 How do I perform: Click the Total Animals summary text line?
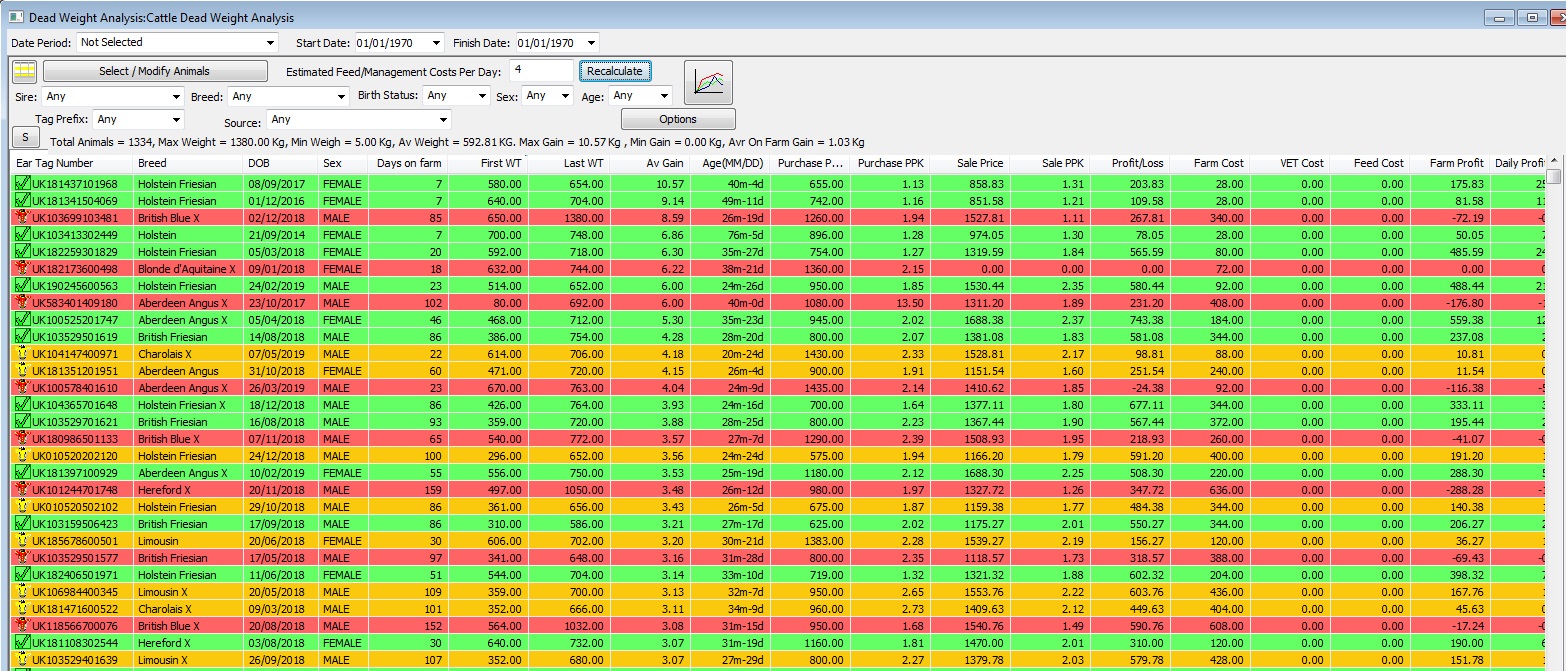tap(457, 143)
